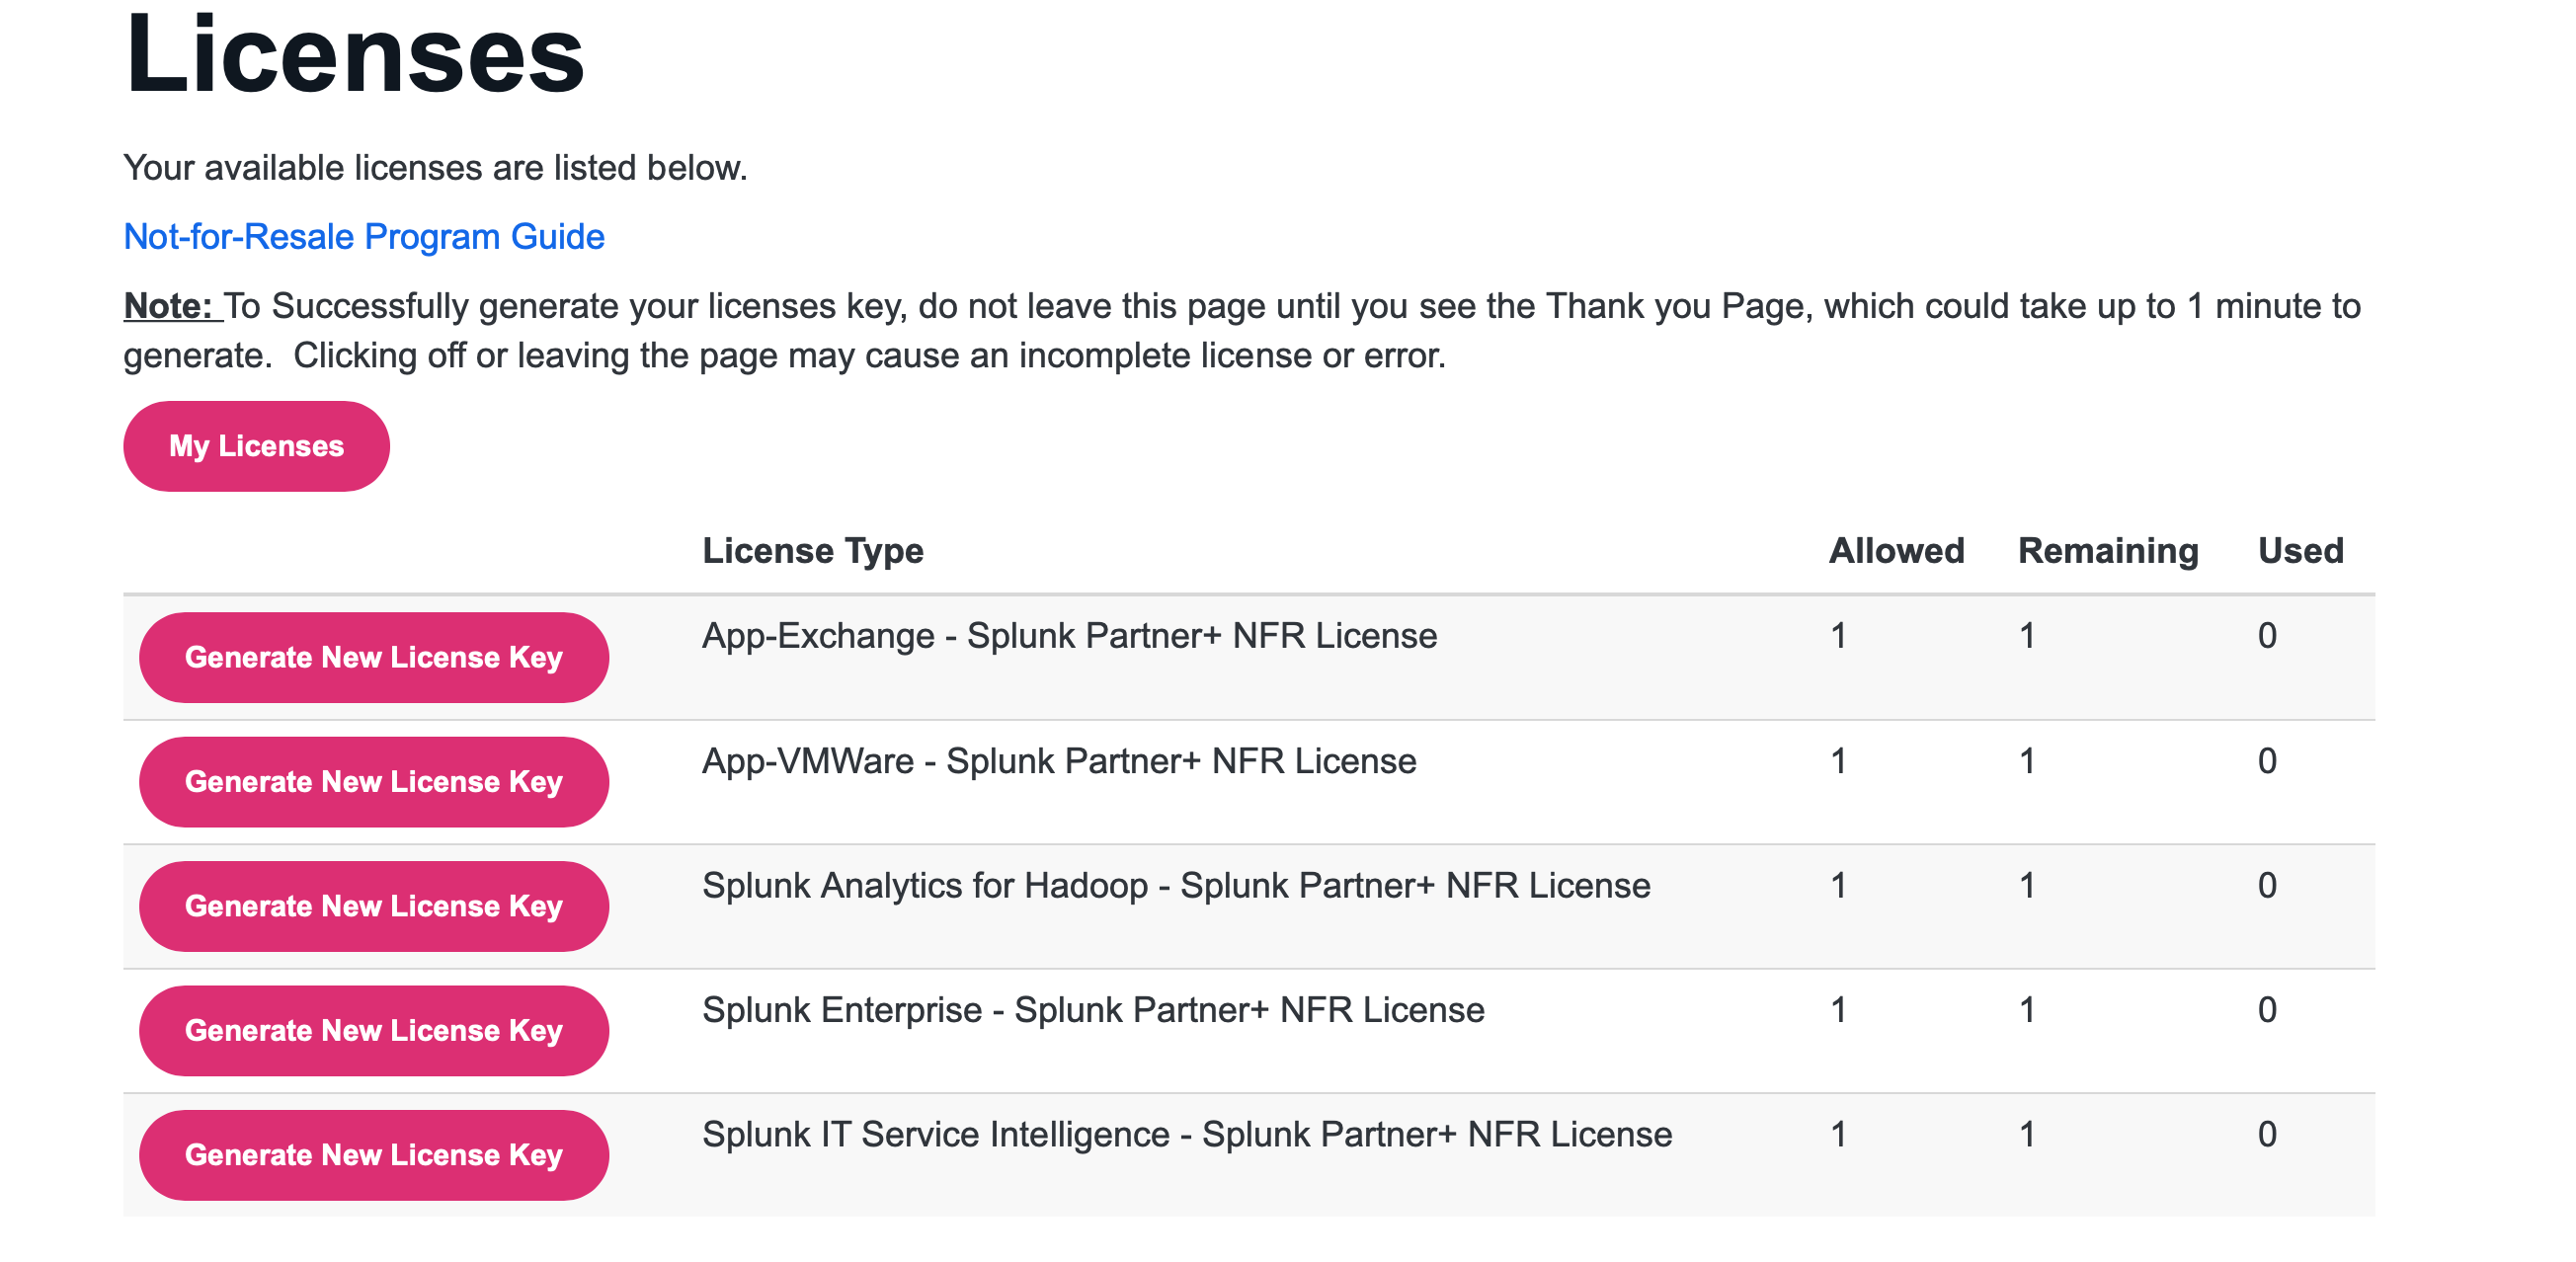The width and height of the screenshot is (2576, 1262).
Task: Click the Allowed column header
Action: click(1896, 550)
